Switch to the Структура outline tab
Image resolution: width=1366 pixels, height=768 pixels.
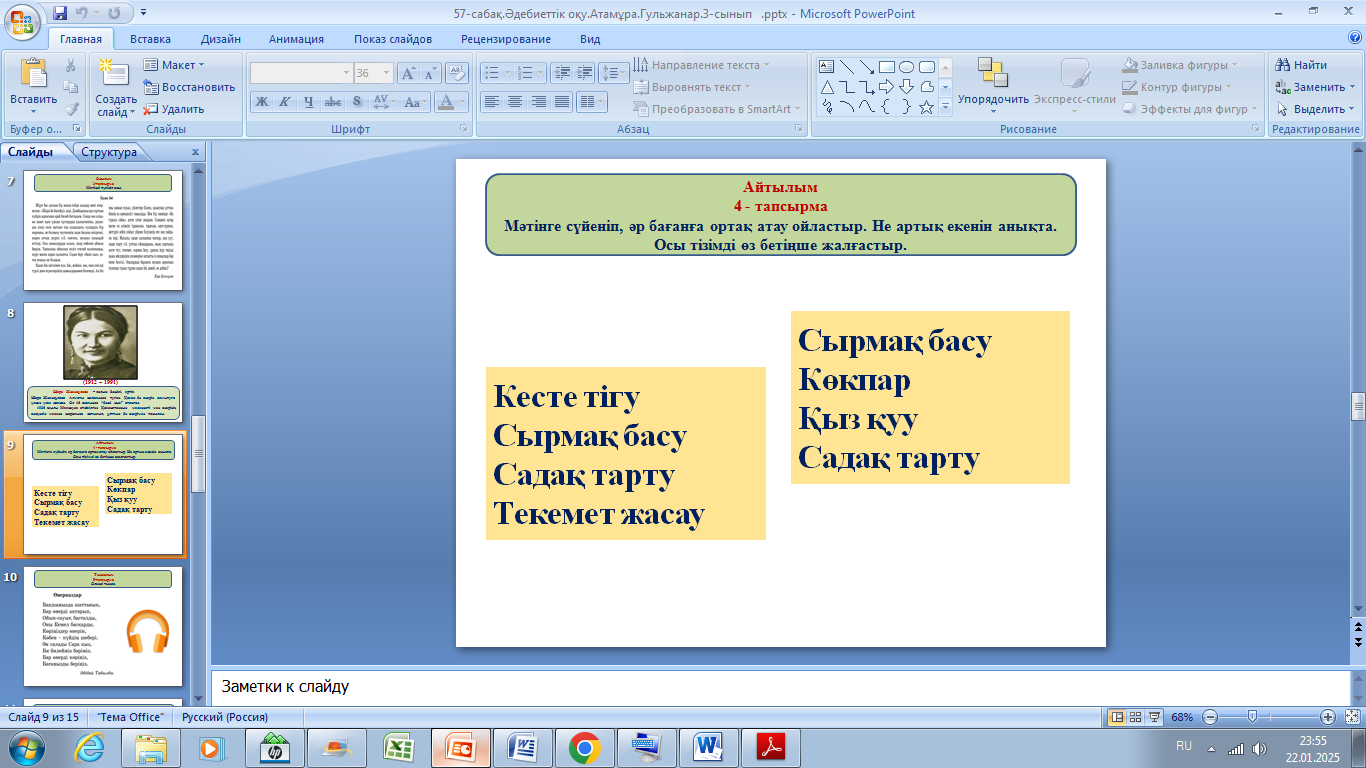(x=109, y=152)
